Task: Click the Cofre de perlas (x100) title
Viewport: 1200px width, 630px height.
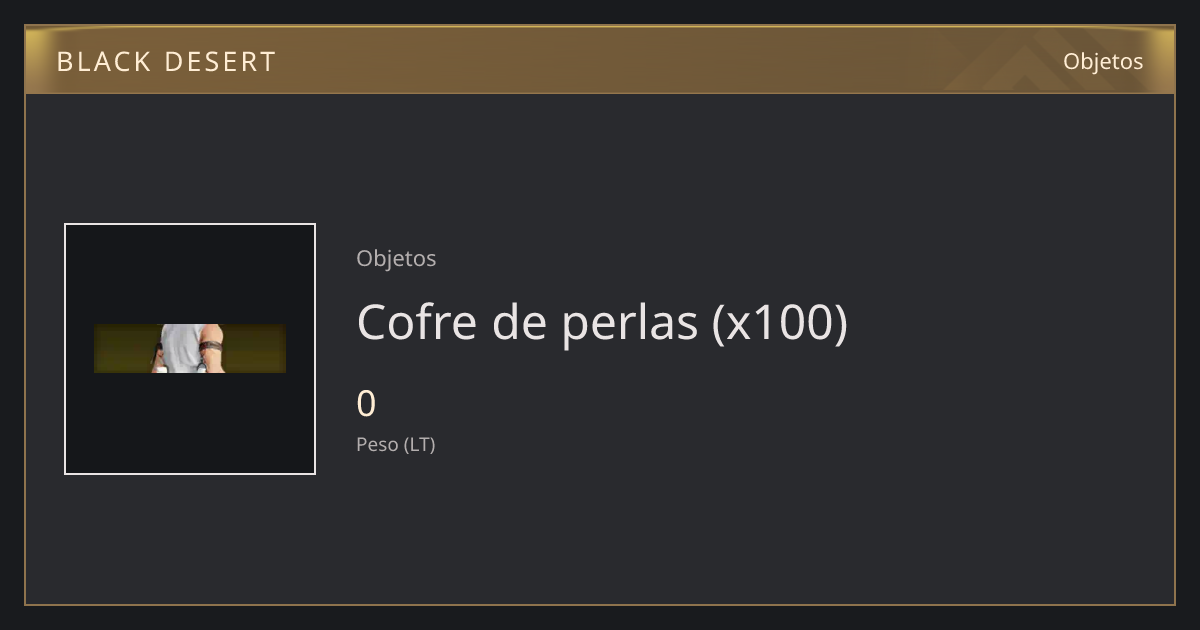Action: tap(602, 322)
